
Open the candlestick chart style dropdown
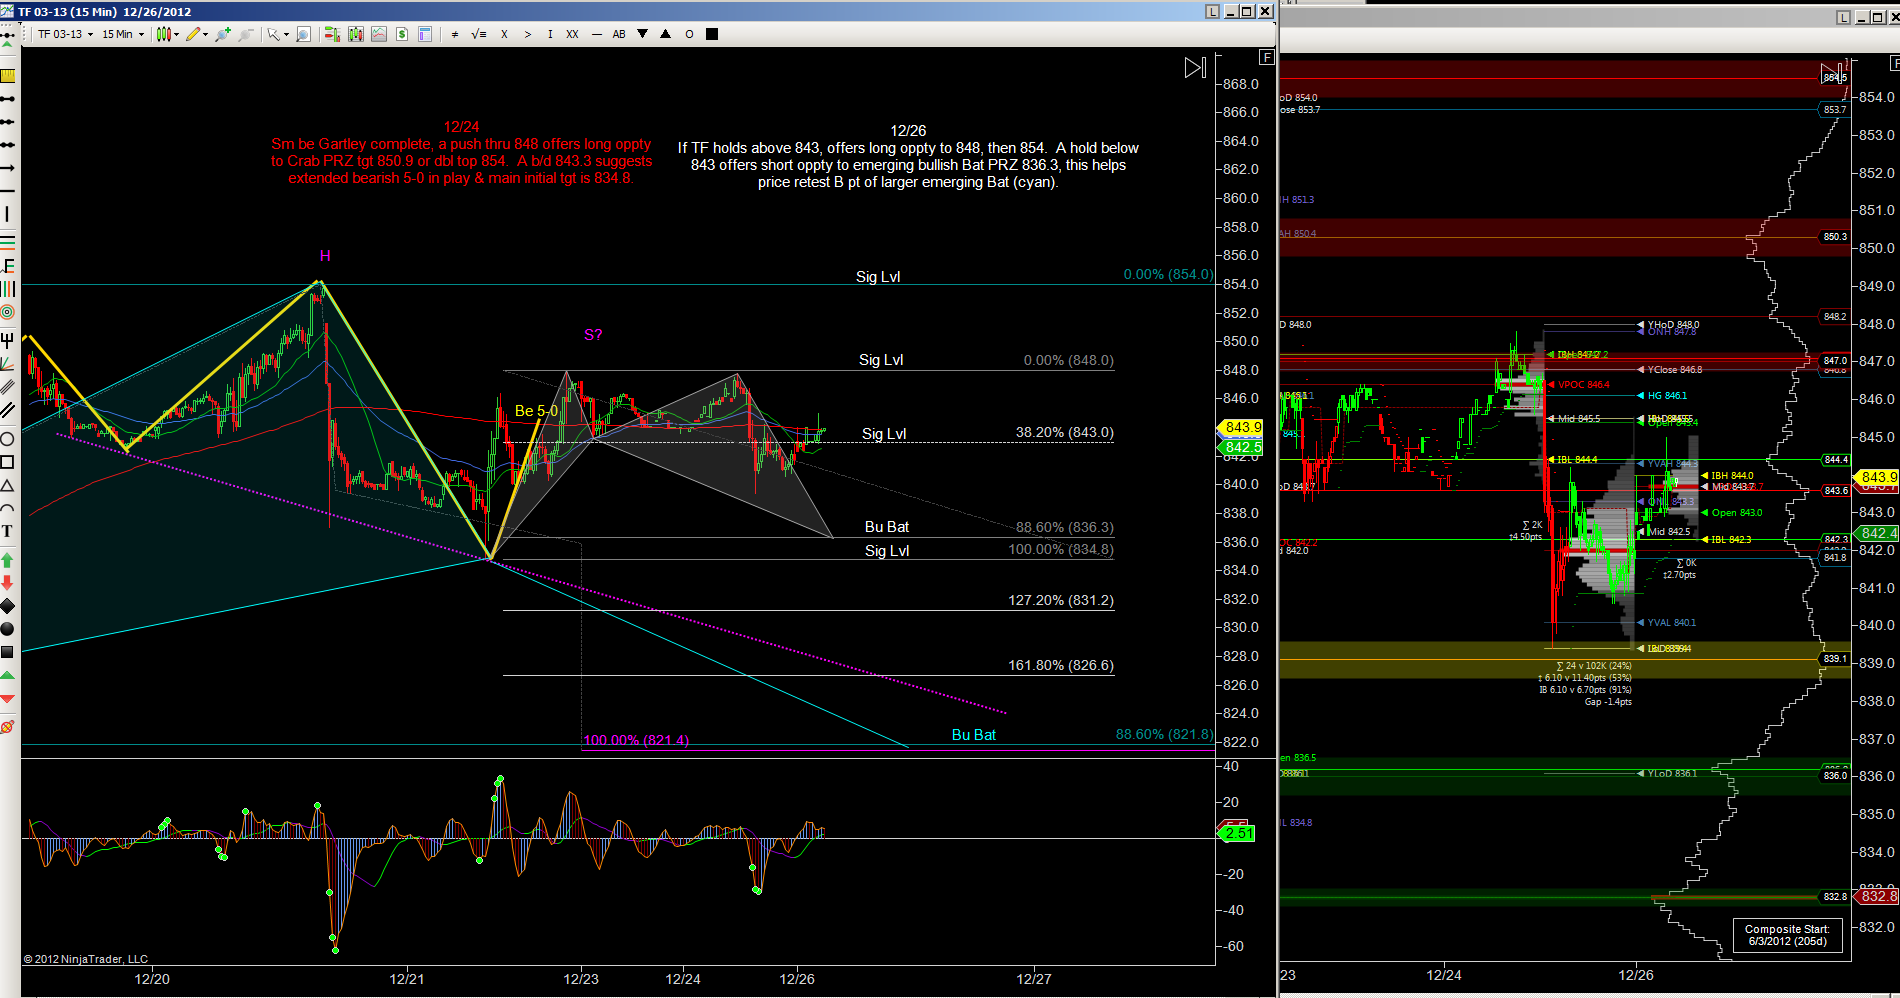(167, 34)
